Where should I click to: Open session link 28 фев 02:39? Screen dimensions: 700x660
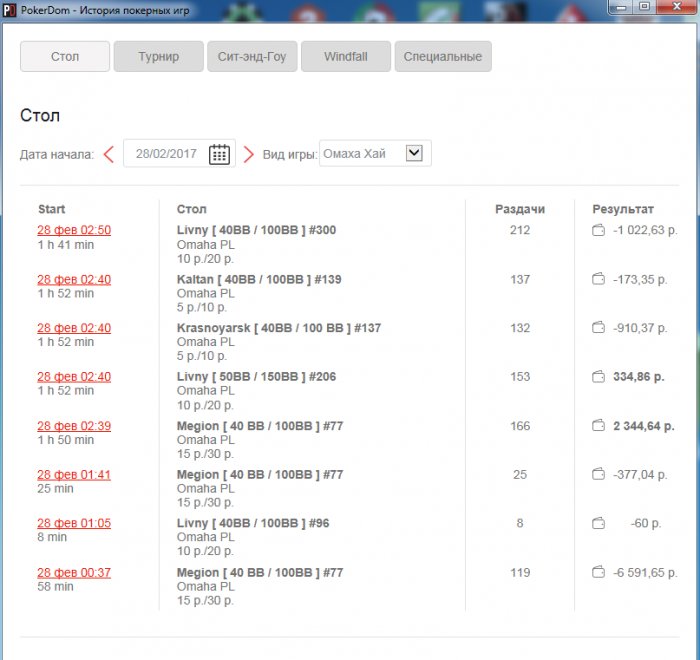click(x=74, y=426)
